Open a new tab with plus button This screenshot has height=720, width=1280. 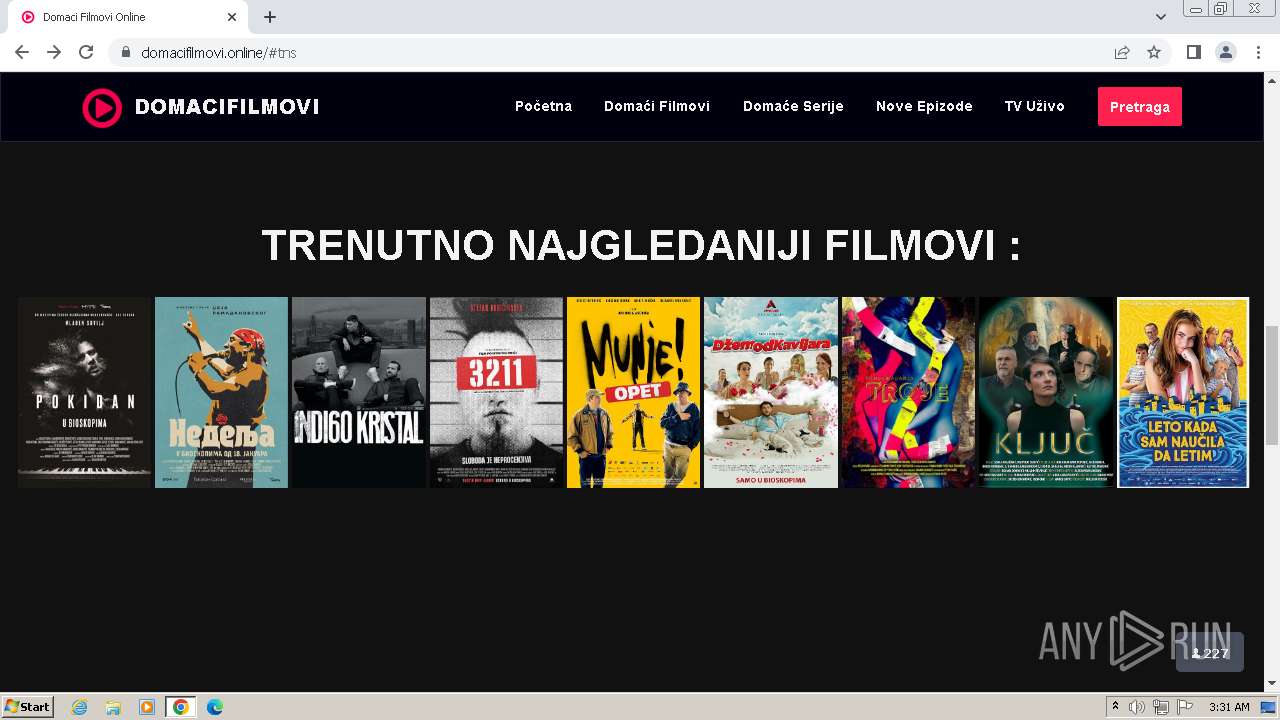tap(270, 17)
